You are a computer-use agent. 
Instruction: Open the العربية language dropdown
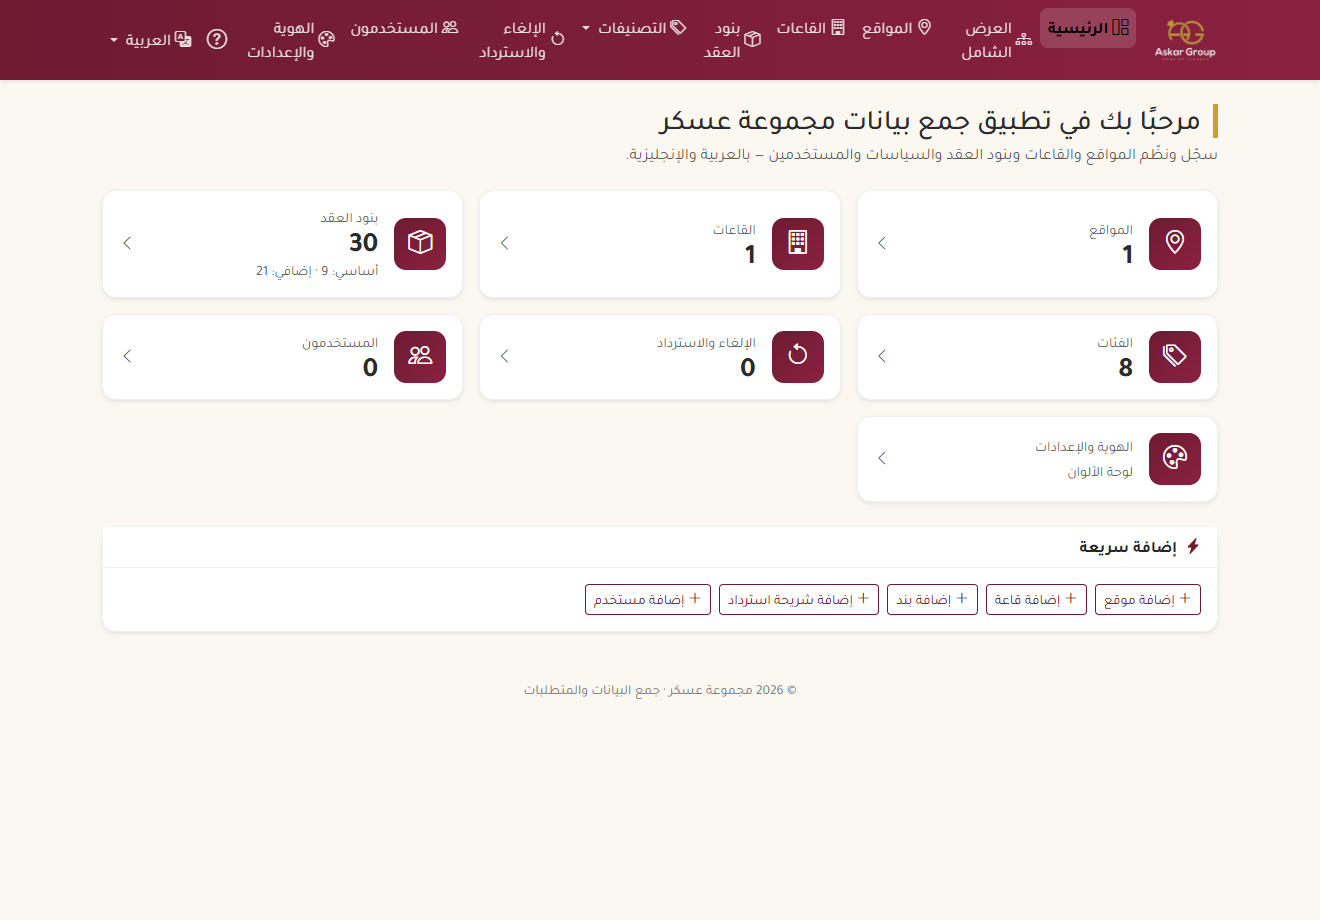[x=151, y=40]
